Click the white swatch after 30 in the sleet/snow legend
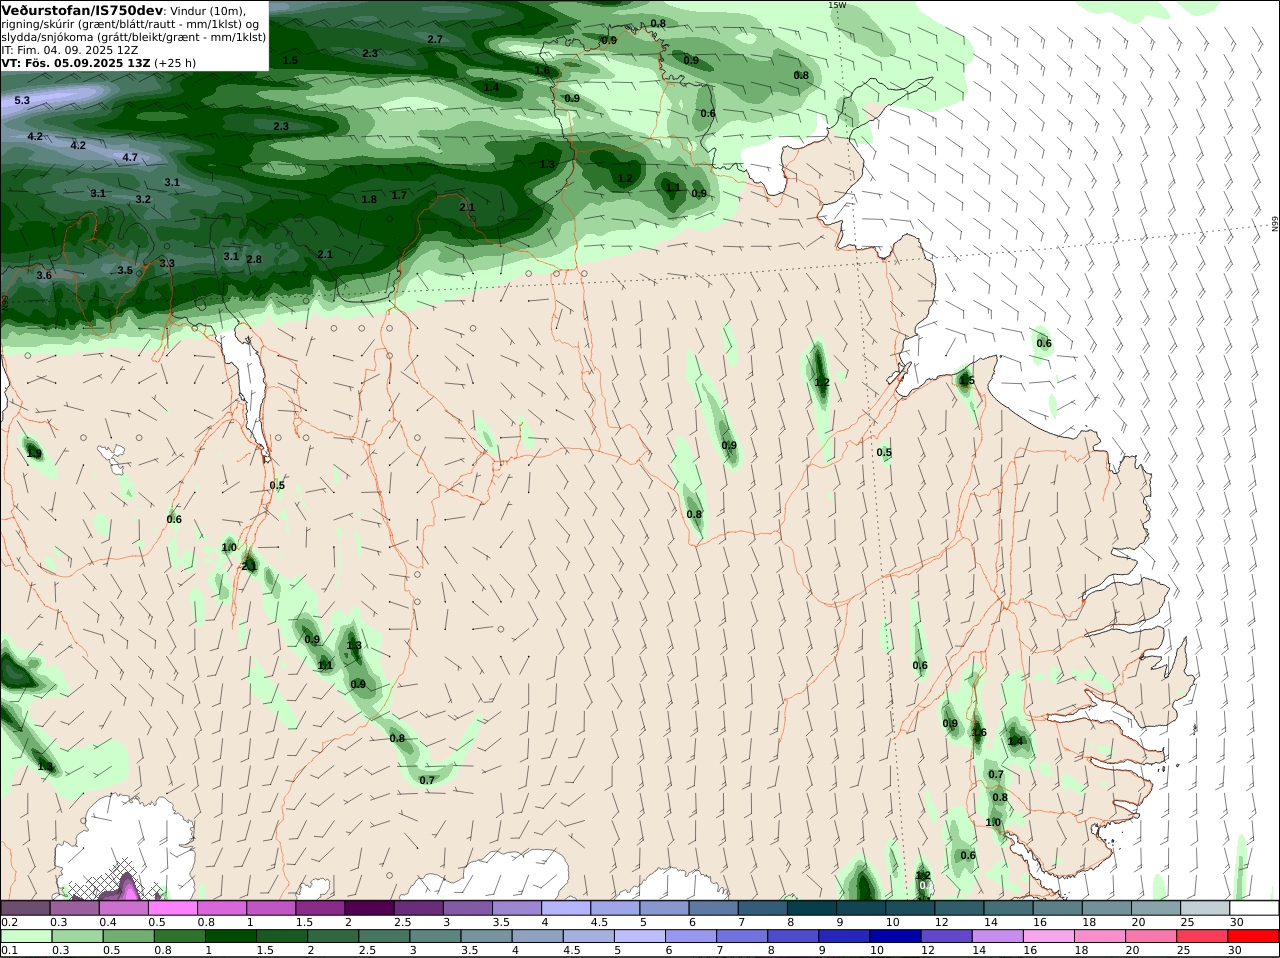 [x=1256, y=907]
